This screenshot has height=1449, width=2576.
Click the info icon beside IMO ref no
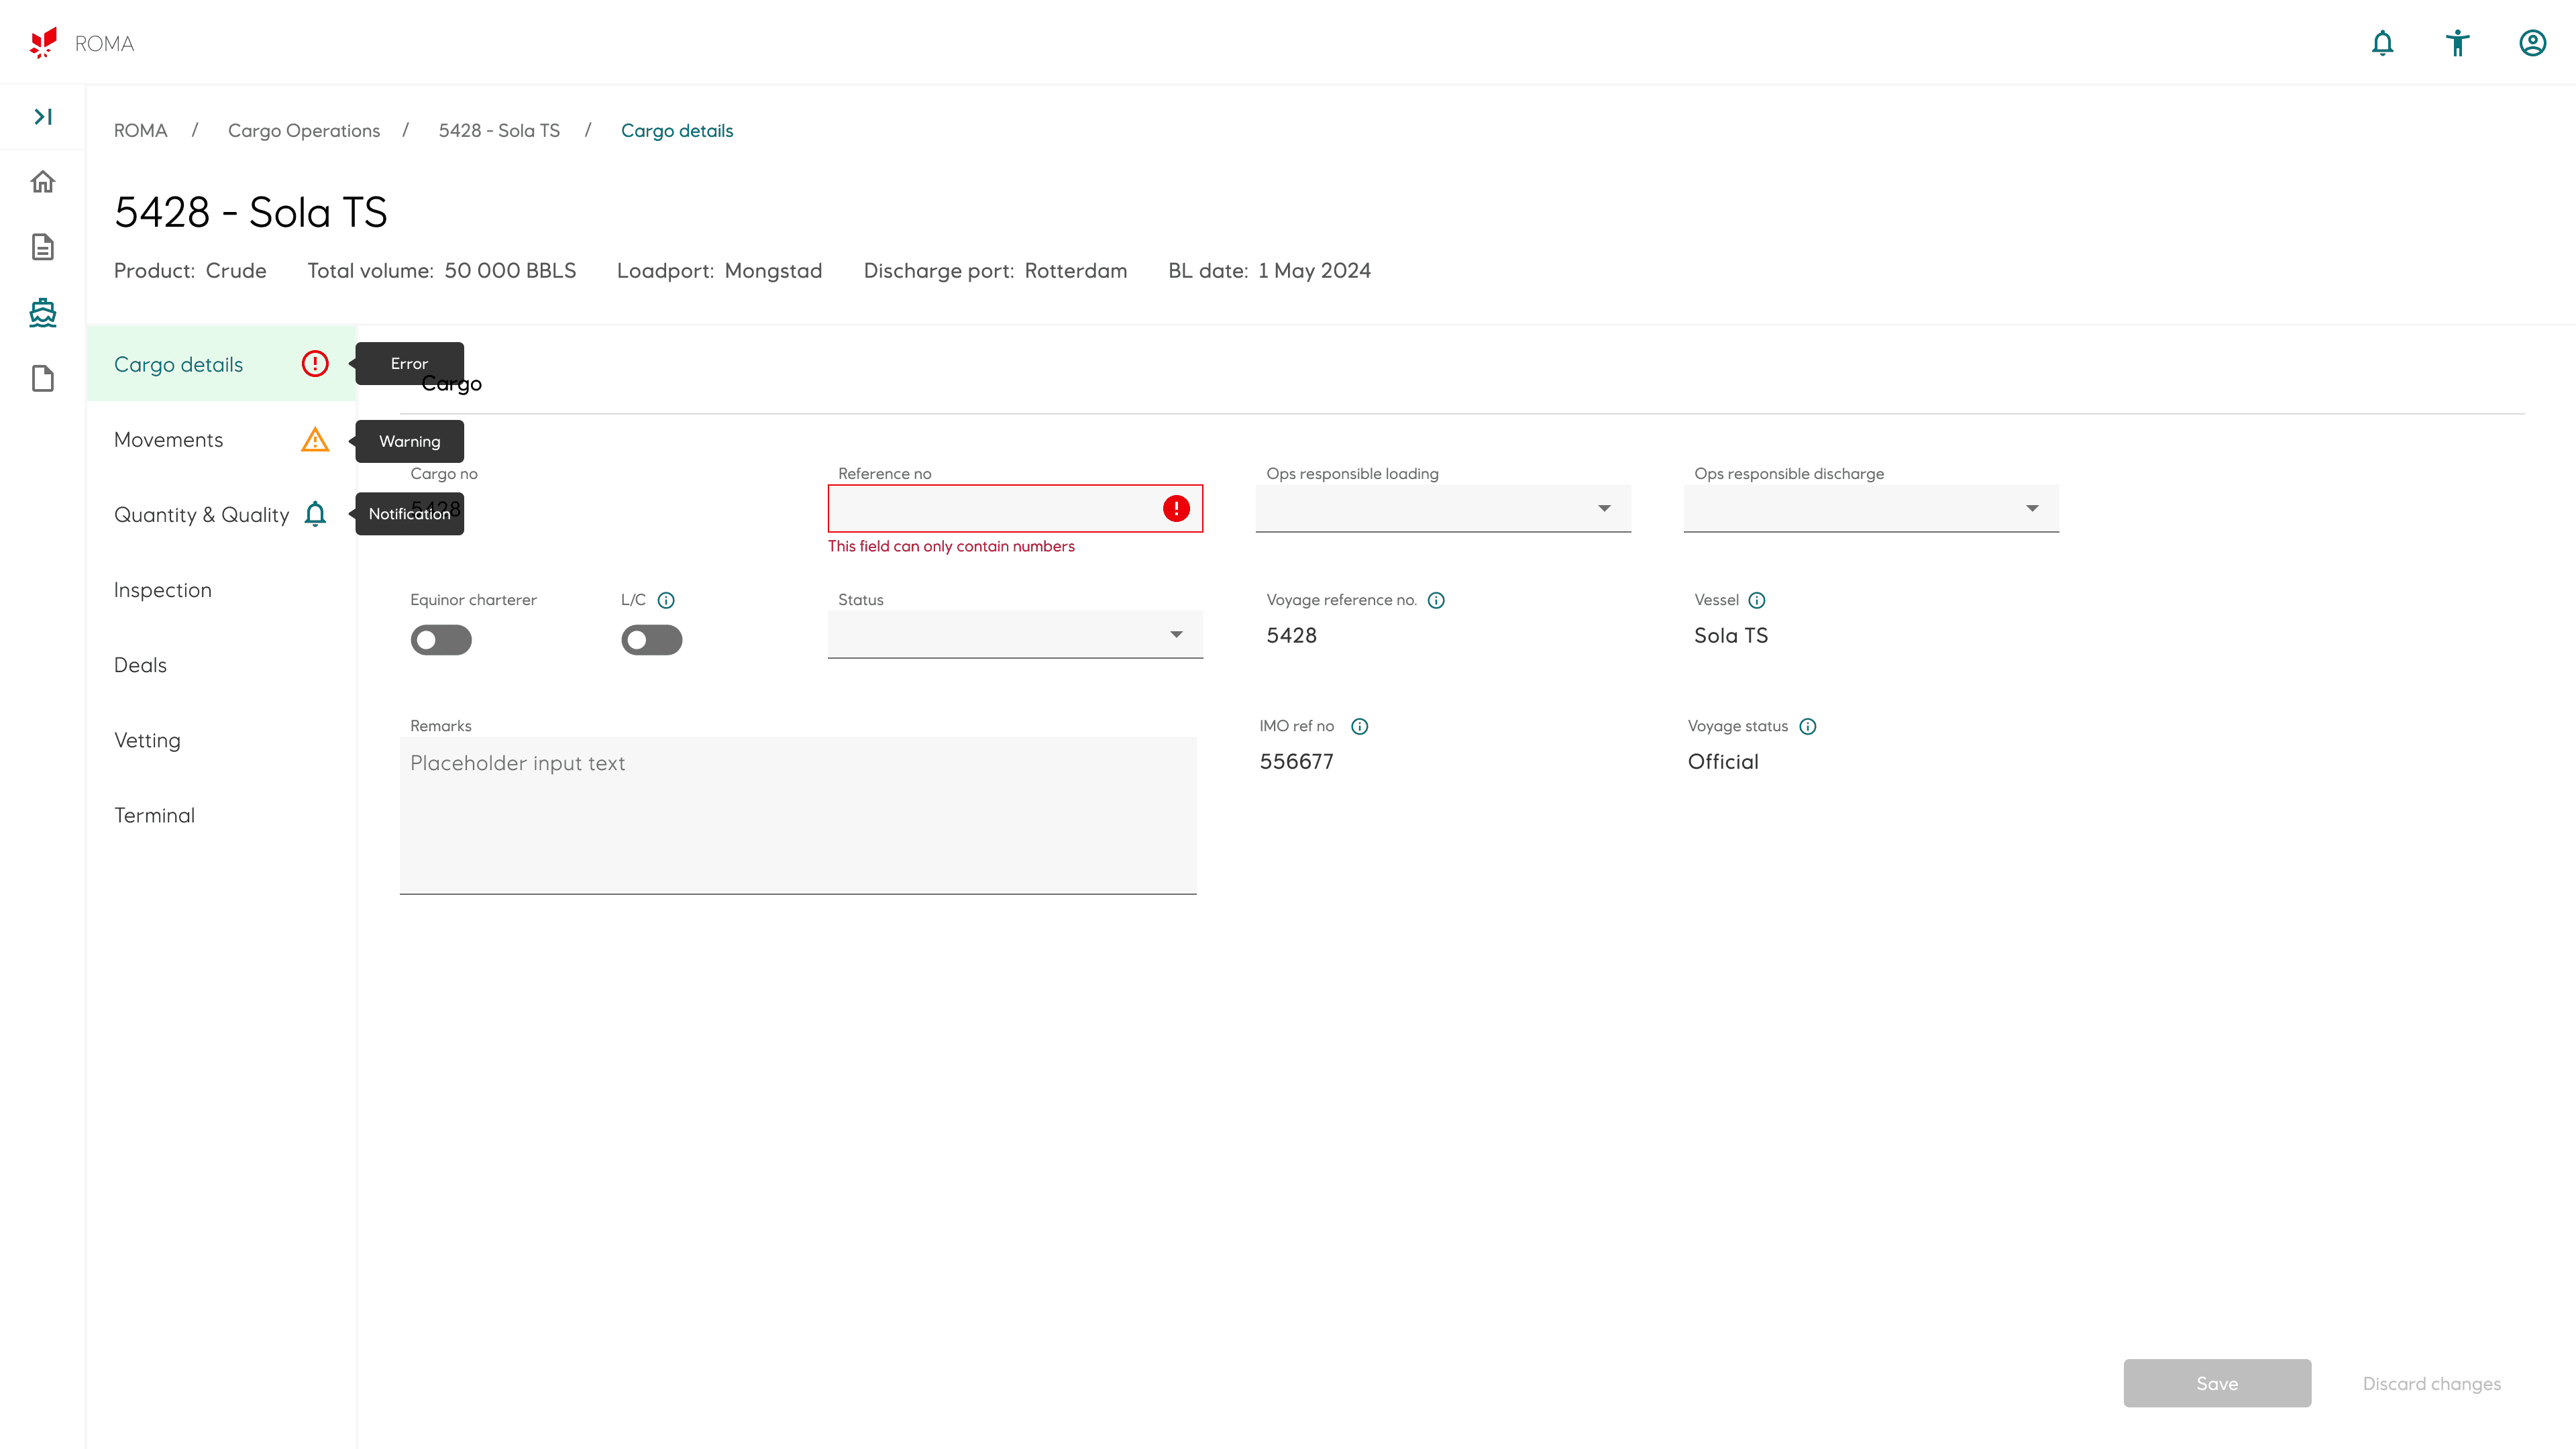pos(1359,726)
